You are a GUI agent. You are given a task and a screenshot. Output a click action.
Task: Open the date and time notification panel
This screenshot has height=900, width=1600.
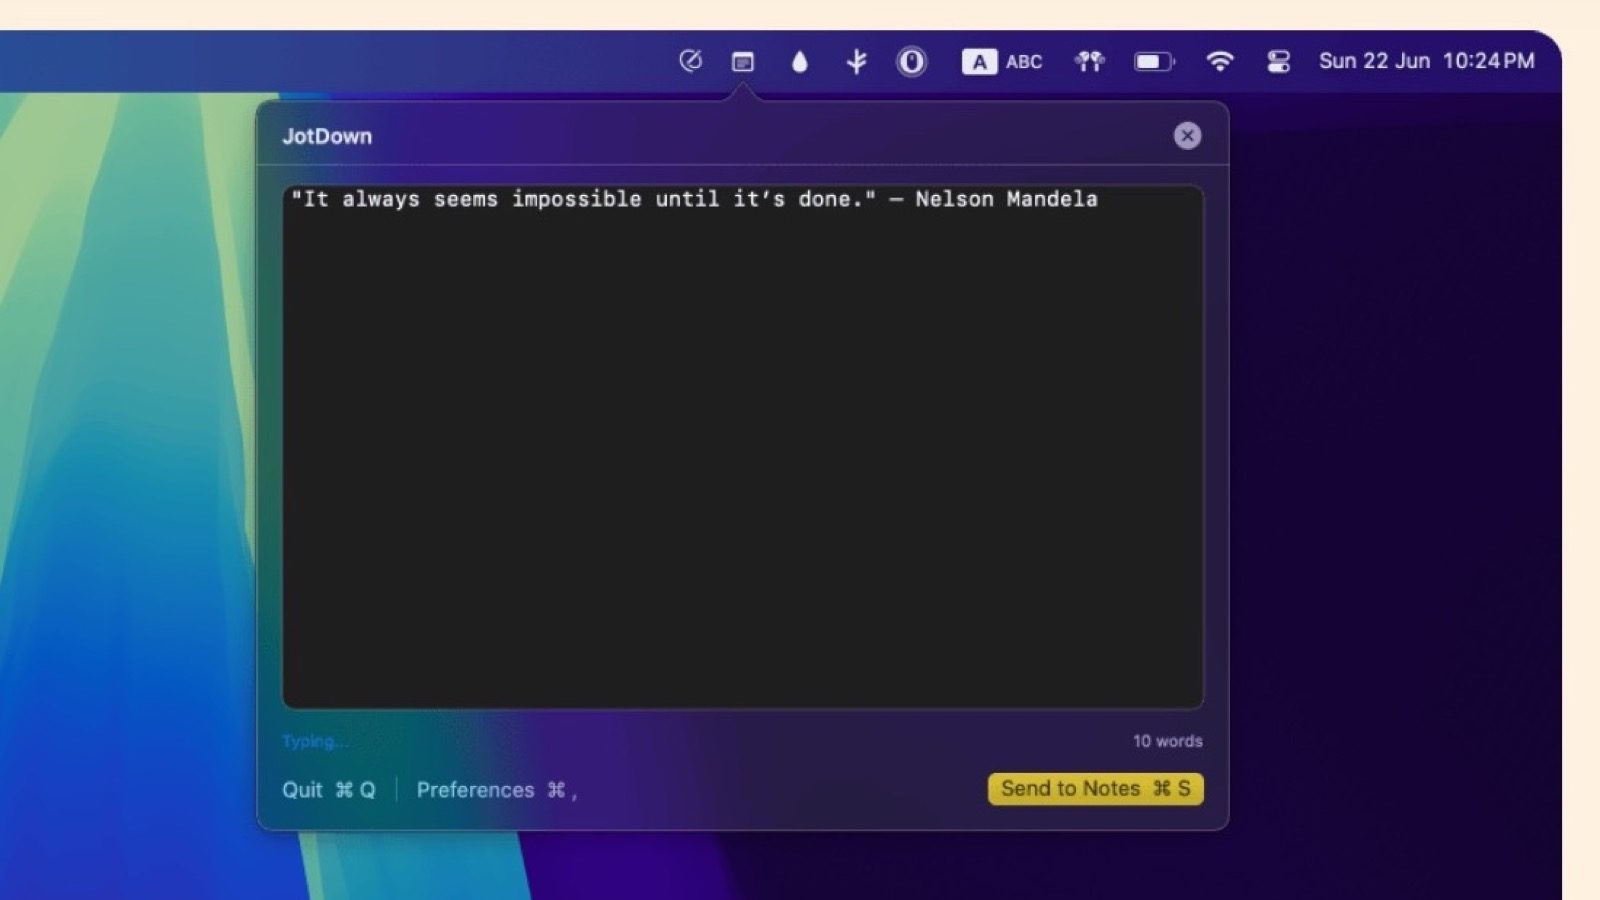point(1426,61)
